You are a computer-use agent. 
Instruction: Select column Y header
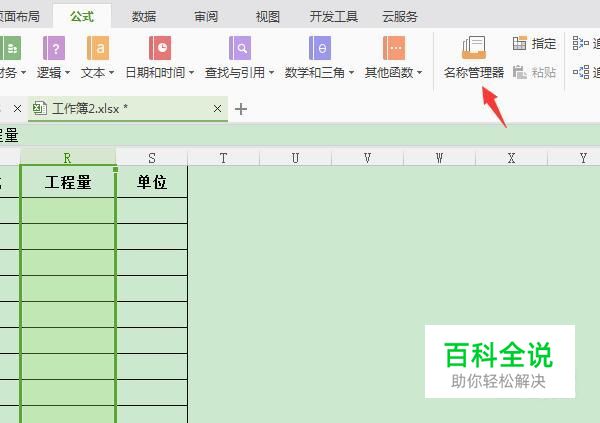tap(574, 157)
